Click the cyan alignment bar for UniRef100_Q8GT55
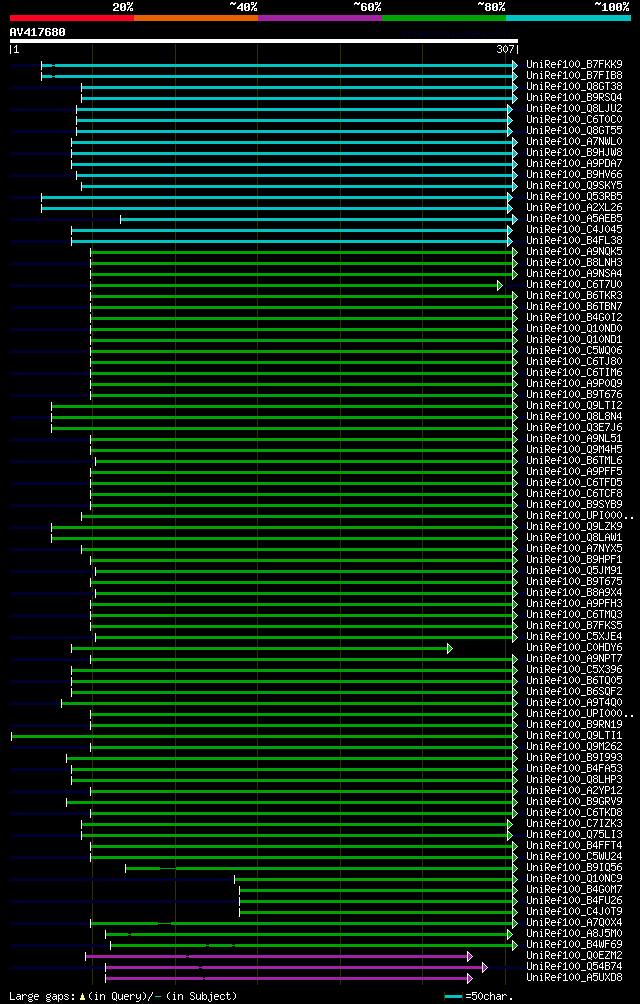 coord(292,131)
